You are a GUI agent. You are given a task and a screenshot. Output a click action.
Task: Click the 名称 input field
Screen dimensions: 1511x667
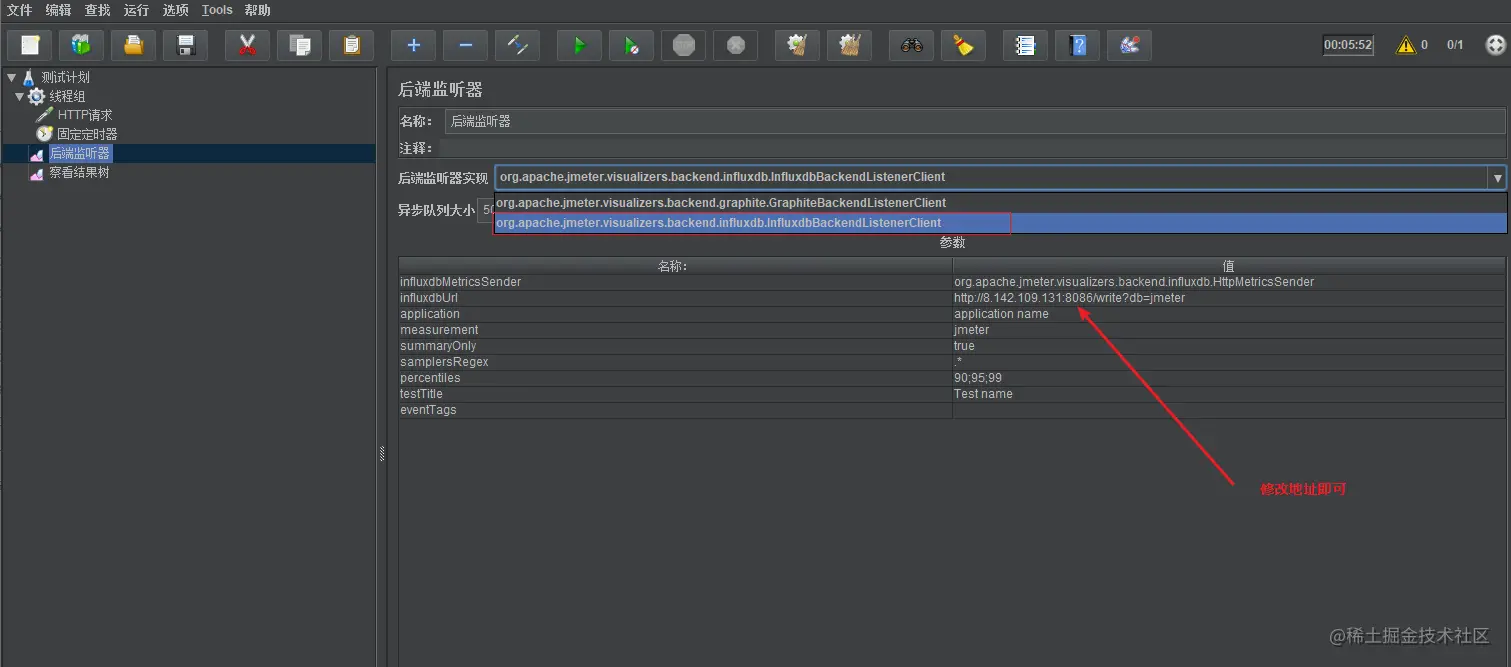pyautogui.click(x=975, y=121)
